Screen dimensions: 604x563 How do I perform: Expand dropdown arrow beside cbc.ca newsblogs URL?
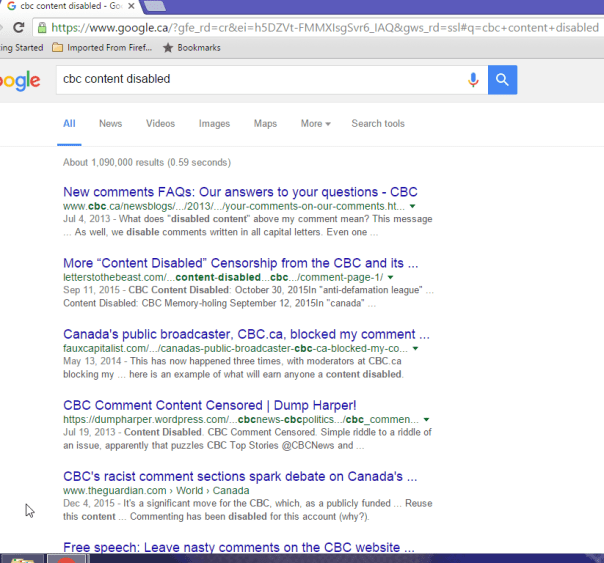point(412,206)
